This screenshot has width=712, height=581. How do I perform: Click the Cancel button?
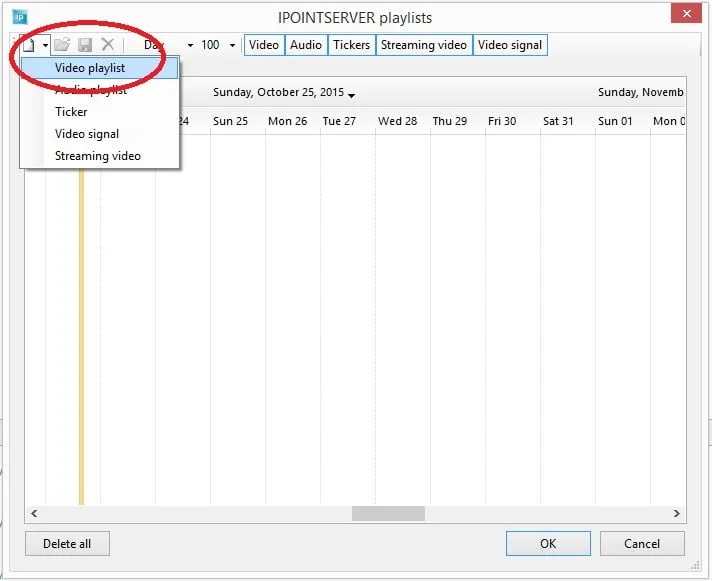click(642, 543)
